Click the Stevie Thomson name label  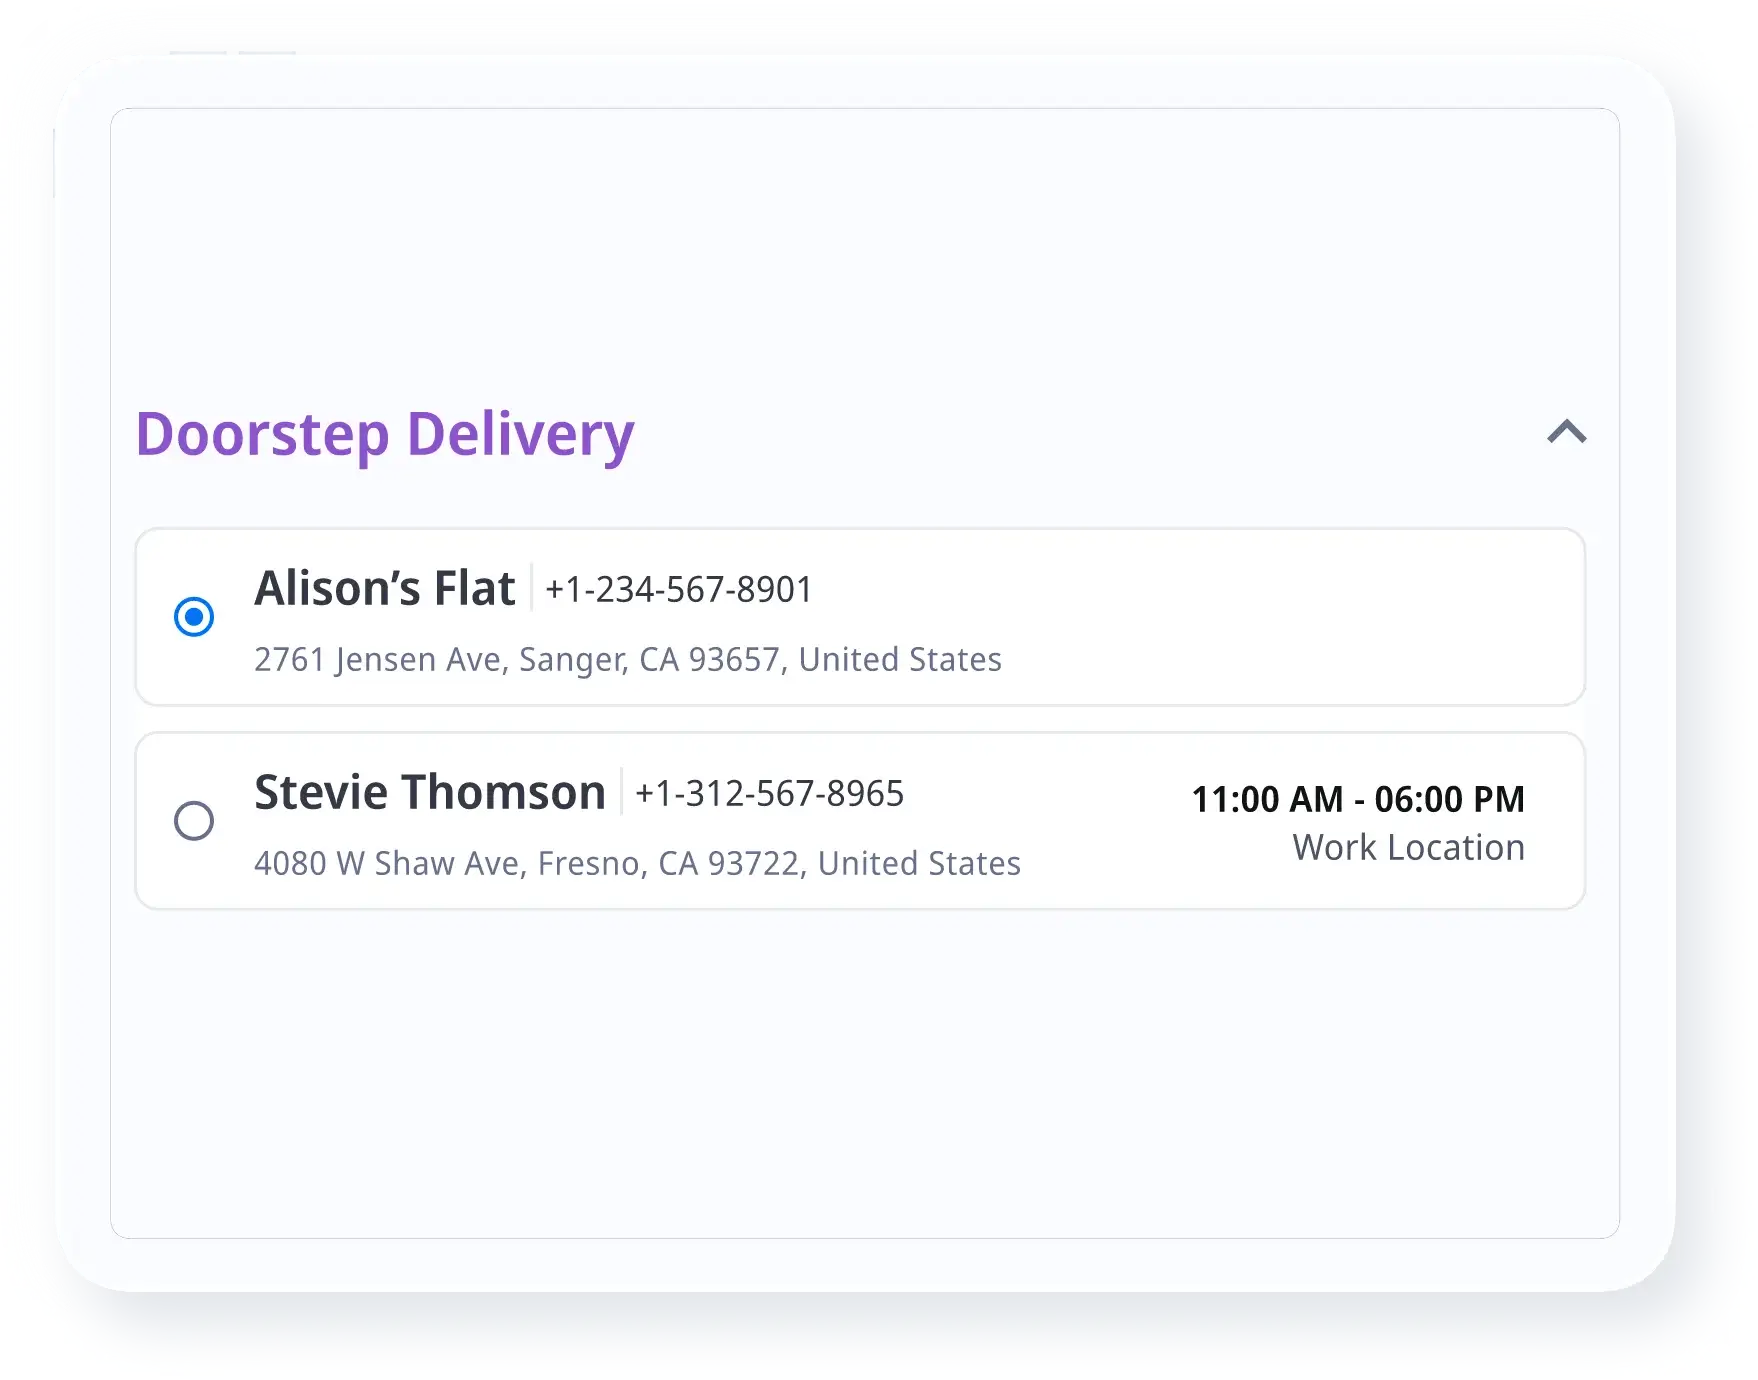click(430, 792)
